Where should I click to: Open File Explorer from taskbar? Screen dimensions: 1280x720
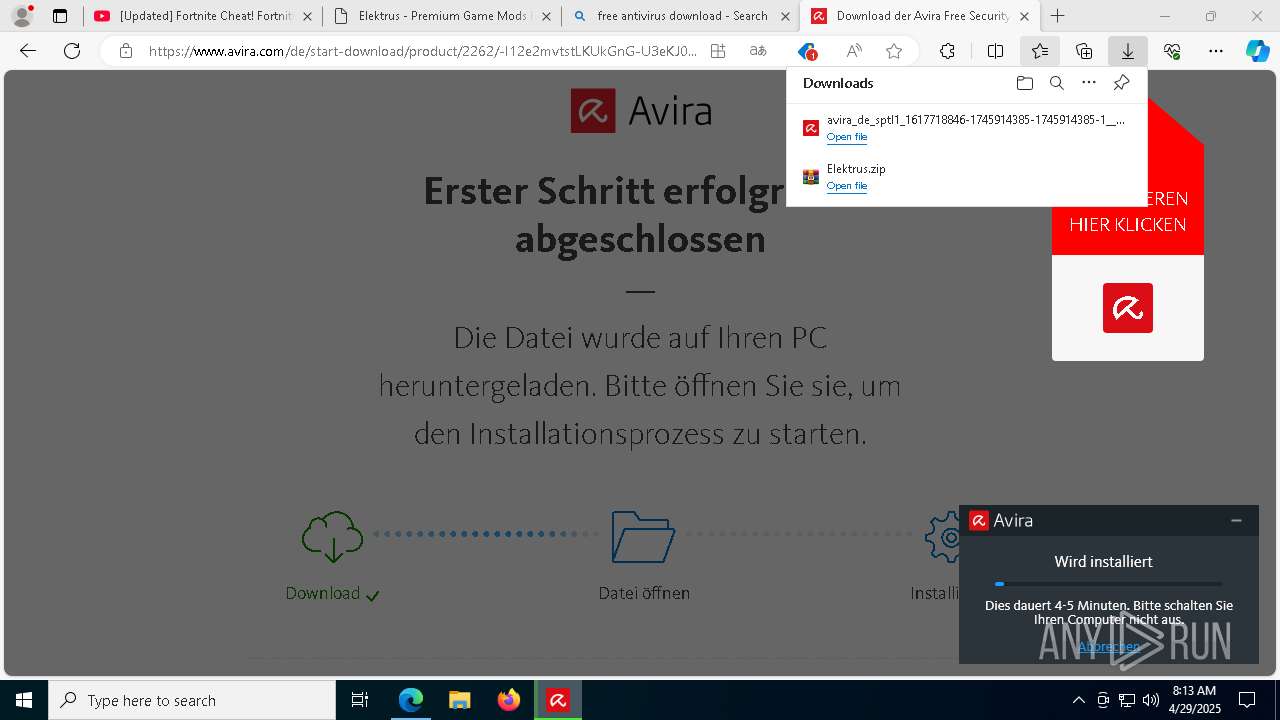(x=460, y=700)
